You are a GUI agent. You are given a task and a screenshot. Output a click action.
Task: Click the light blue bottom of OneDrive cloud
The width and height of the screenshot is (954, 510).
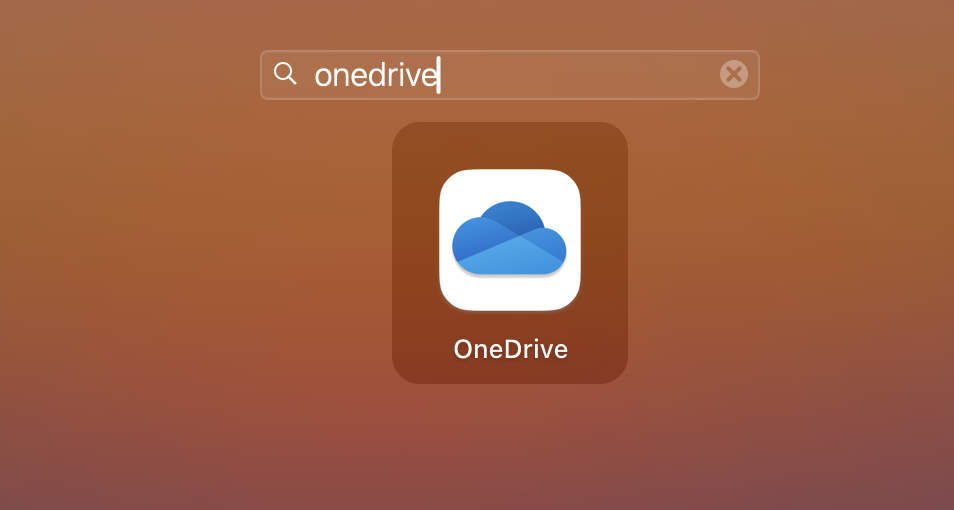coord(510,262)
